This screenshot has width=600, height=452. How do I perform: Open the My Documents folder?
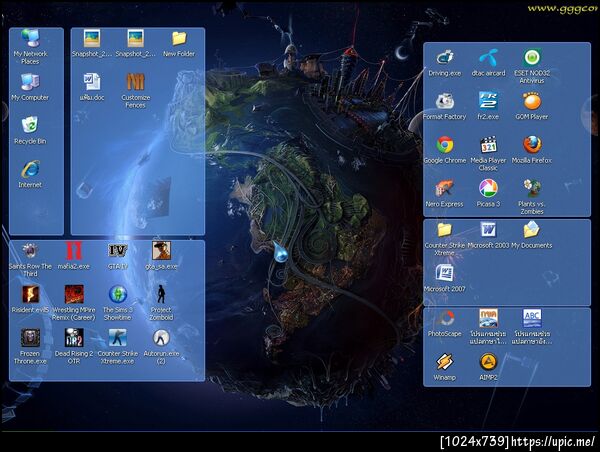coord(532,230)
